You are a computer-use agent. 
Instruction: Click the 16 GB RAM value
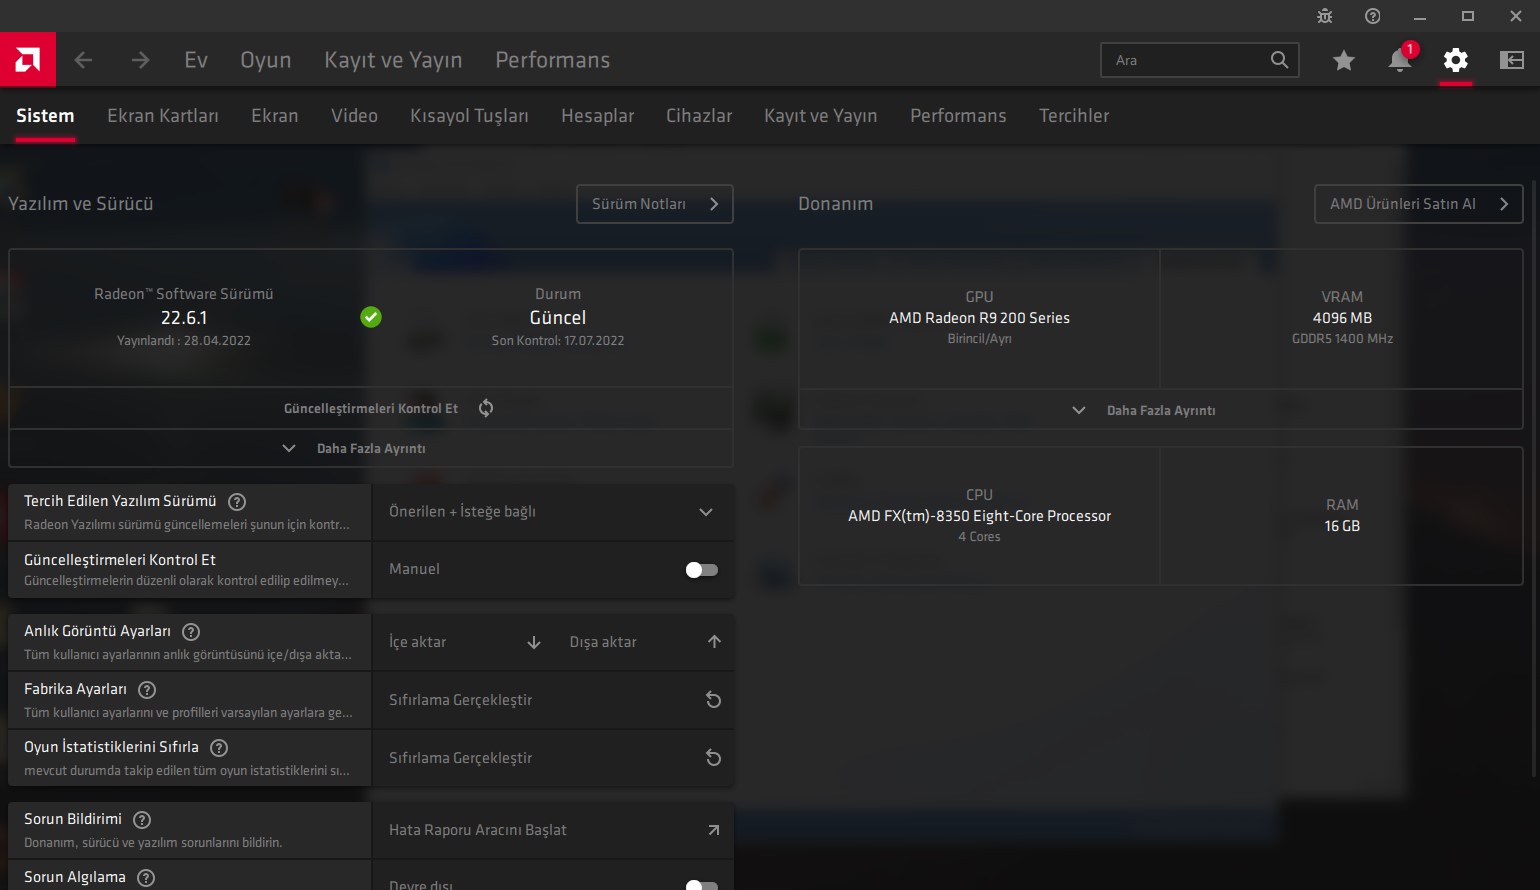point(1342,526)
